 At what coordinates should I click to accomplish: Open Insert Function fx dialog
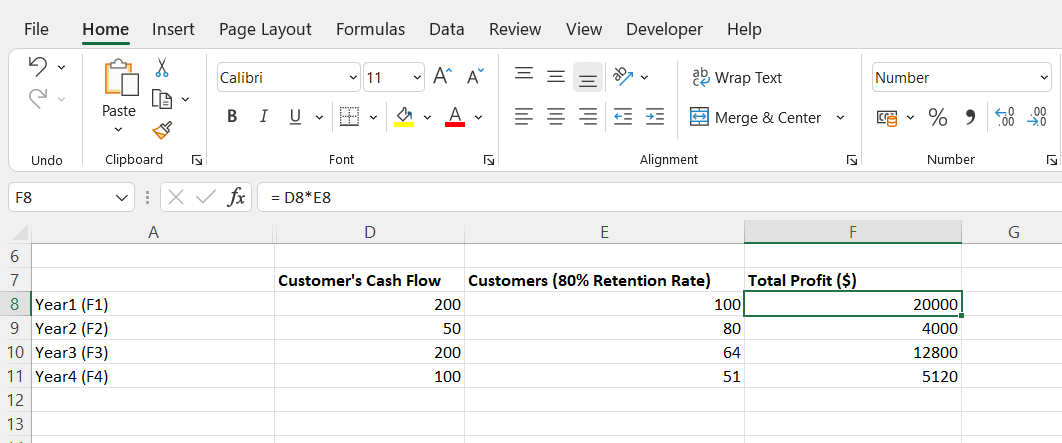point(235,198)
